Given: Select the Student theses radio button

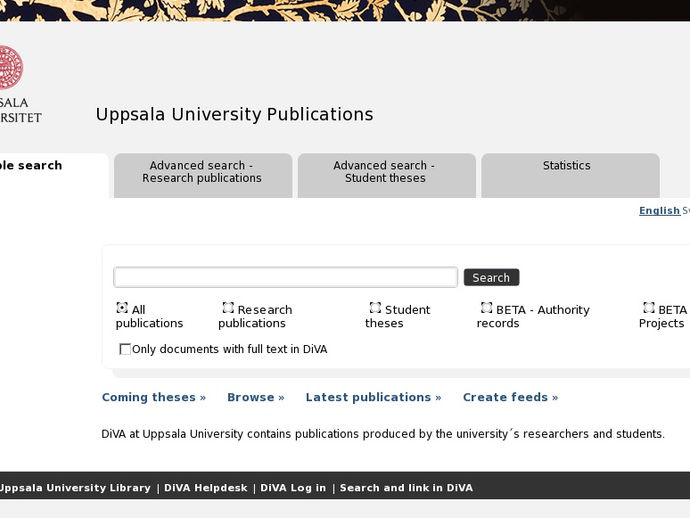Looking at the screenshot, I should [375, 307].
